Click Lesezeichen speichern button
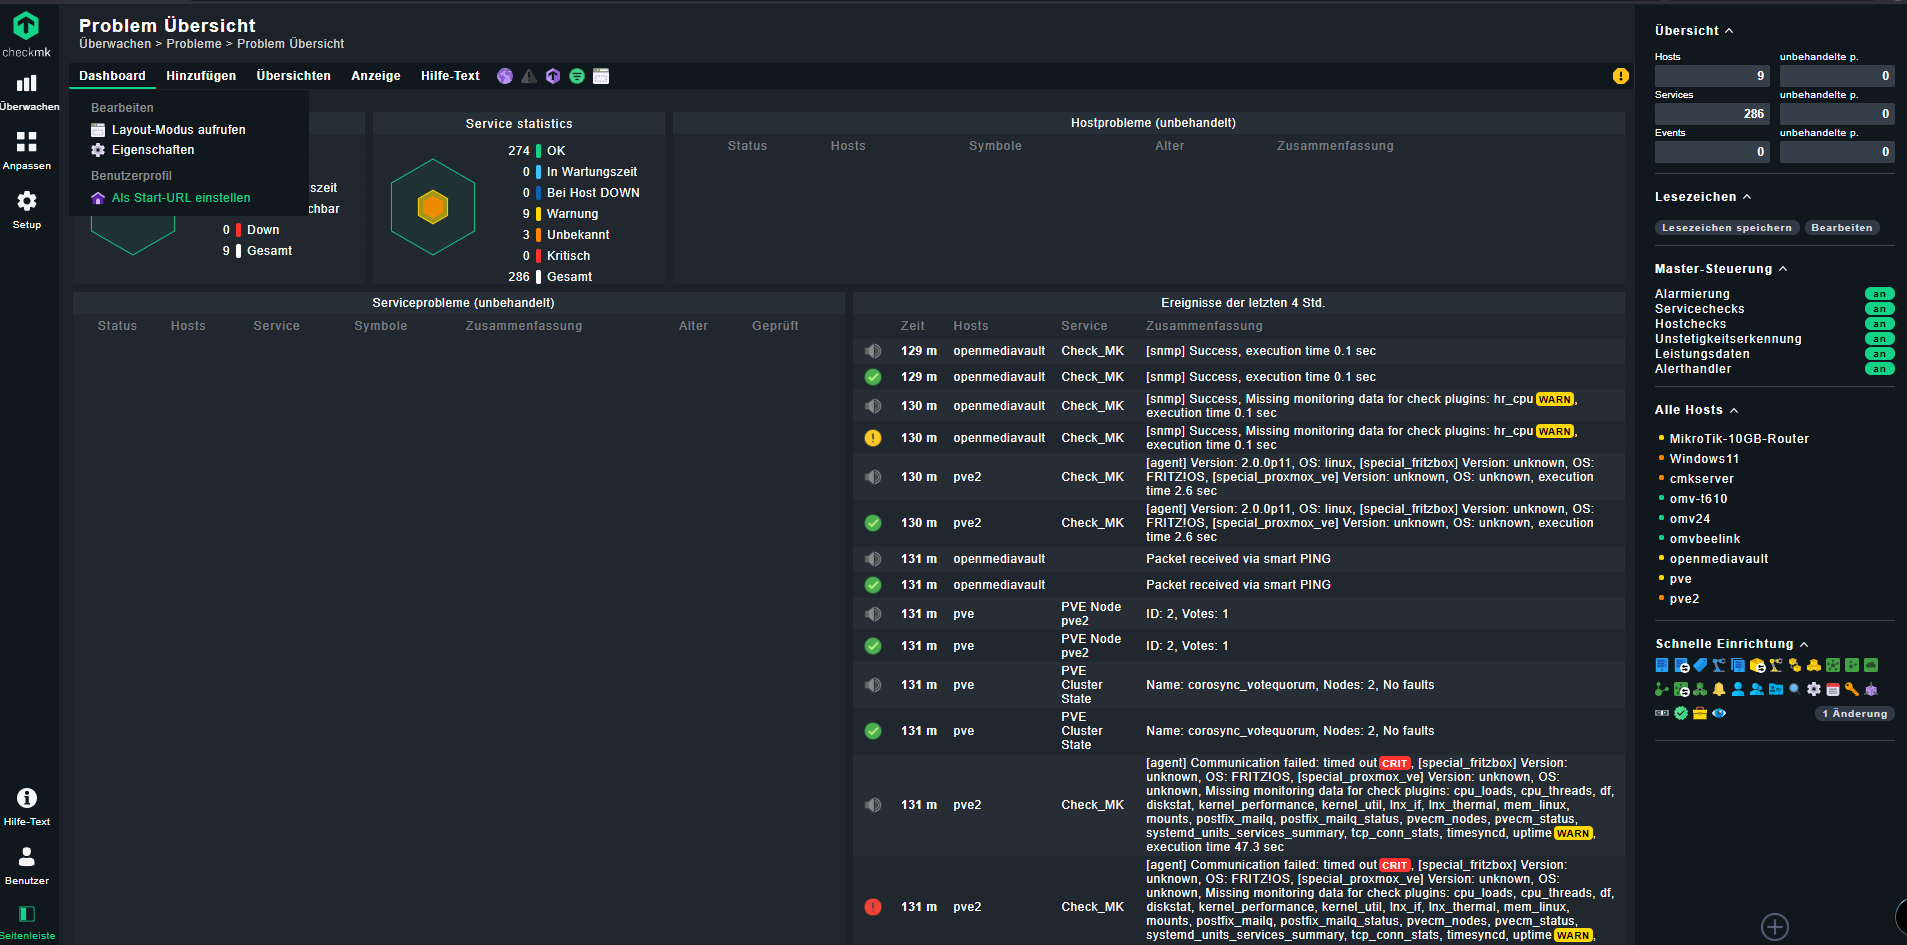Screen dimensions: 1907x945 [x=1727, y=228]
